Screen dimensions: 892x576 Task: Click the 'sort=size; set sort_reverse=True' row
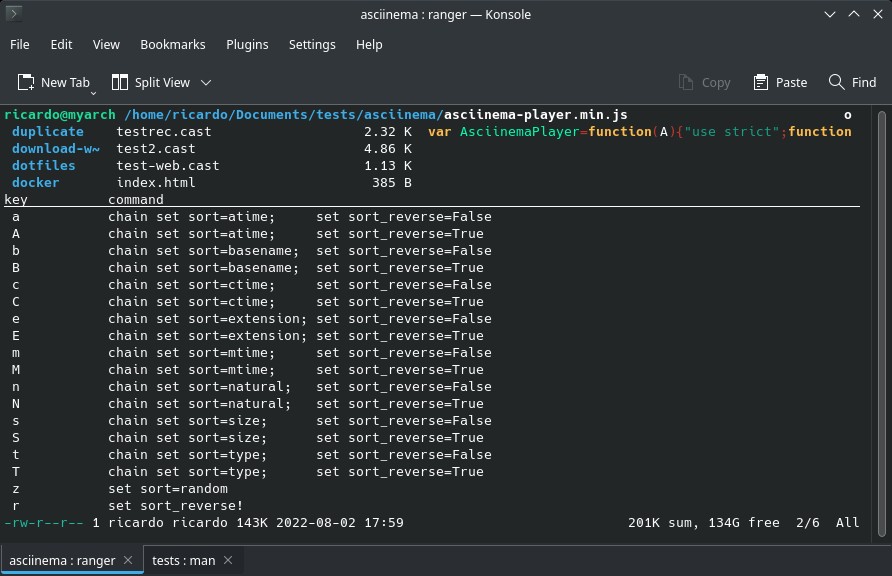click(296, 437)
